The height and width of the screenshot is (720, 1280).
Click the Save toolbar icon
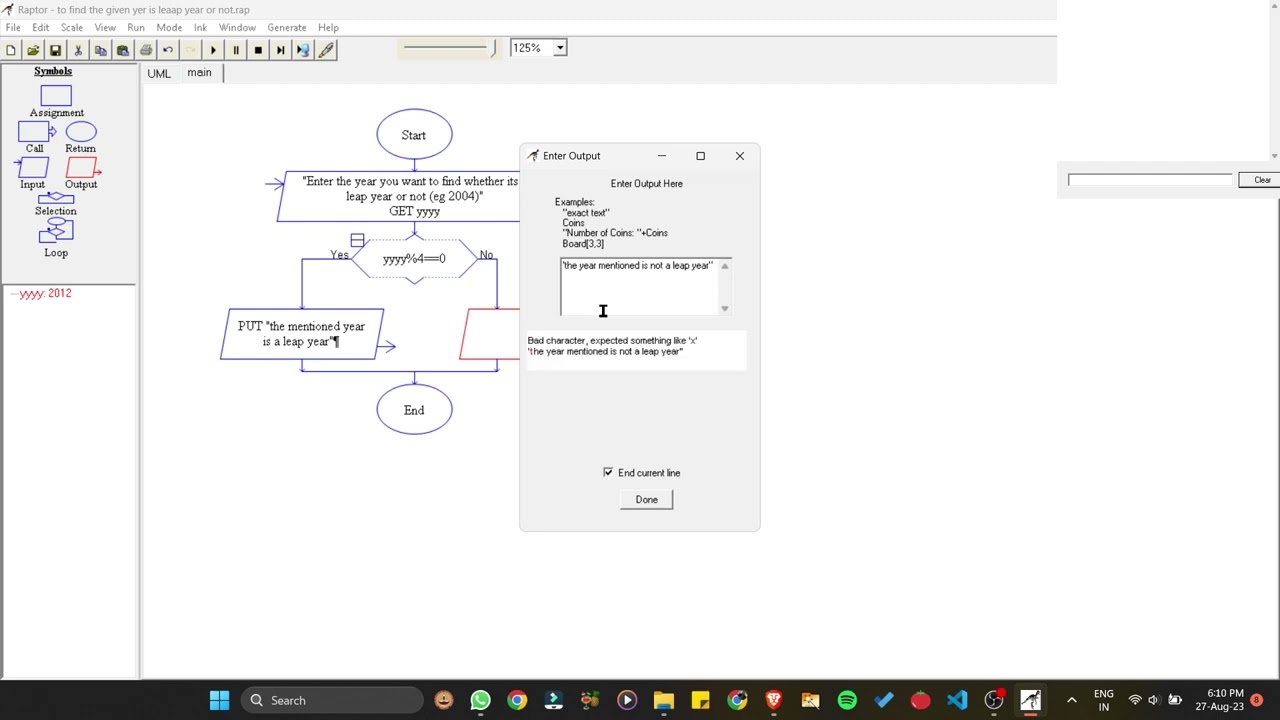pyautogui.click(x=55, y=50)
